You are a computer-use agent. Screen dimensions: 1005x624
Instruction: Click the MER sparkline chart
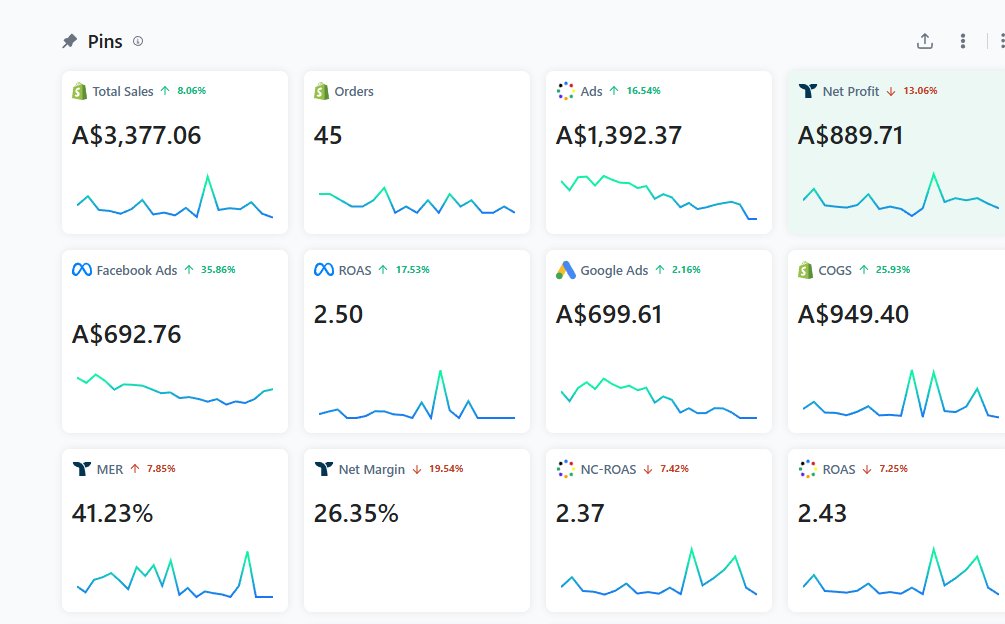click(174, 574)
